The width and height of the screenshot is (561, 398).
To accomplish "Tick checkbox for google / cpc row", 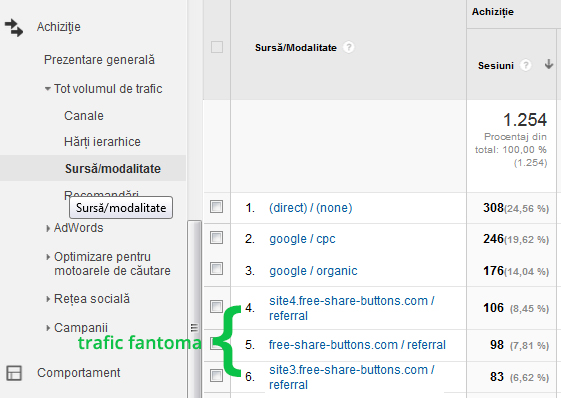I will 216,237.
